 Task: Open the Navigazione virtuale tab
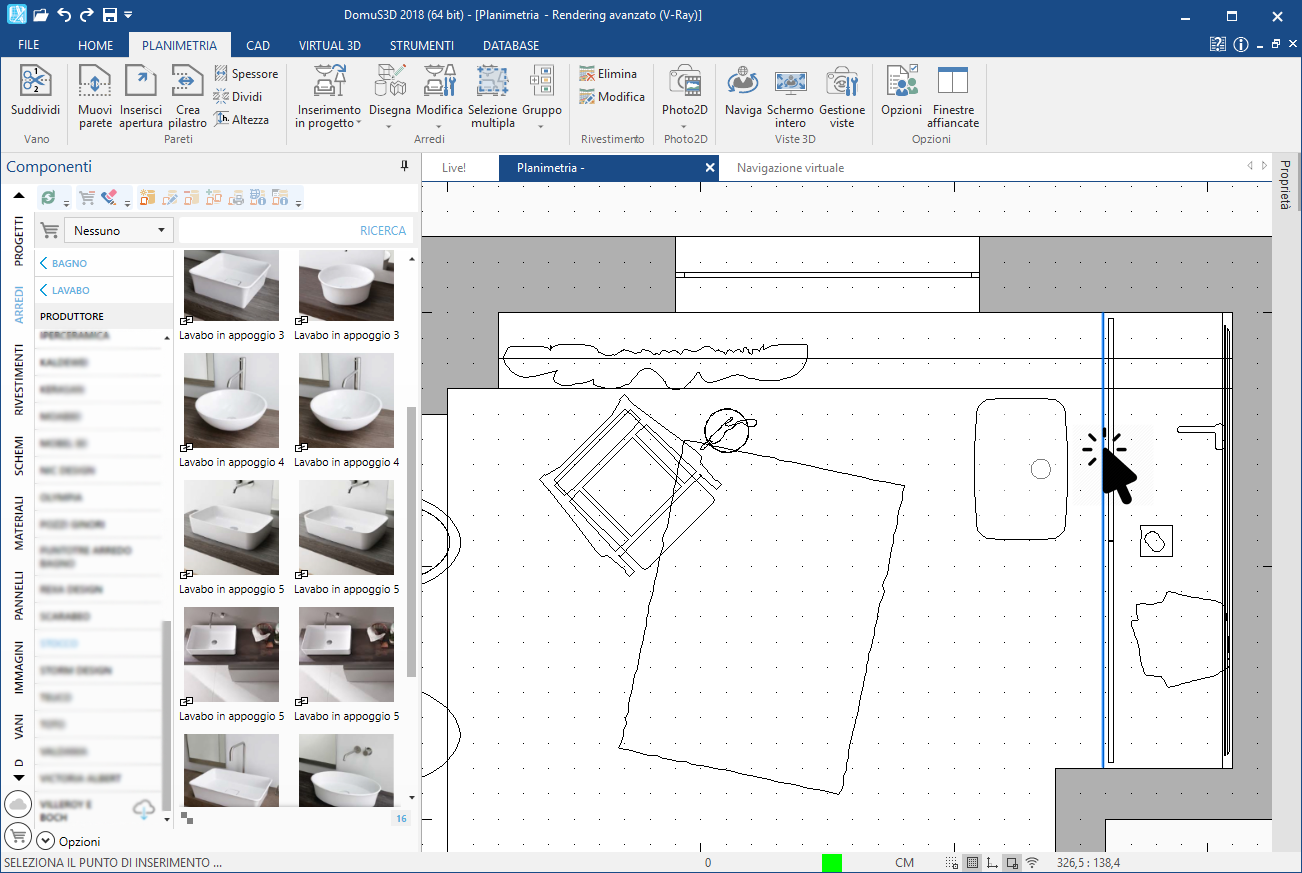790,168
